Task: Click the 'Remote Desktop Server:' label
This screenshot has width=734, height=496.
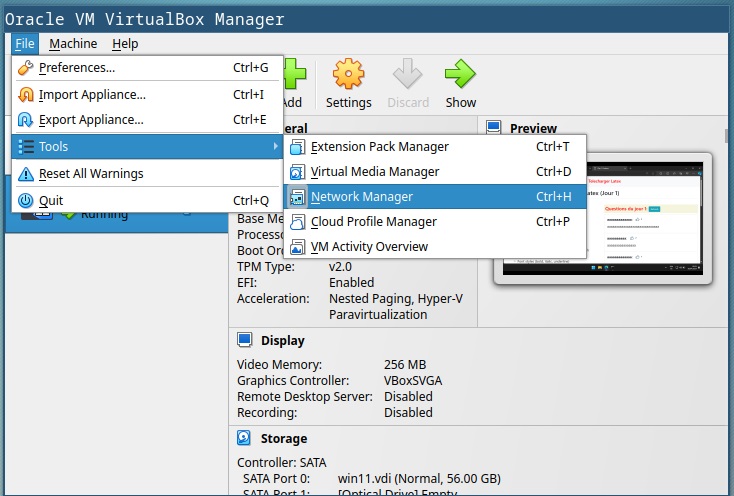Action: tap(305, 396)
